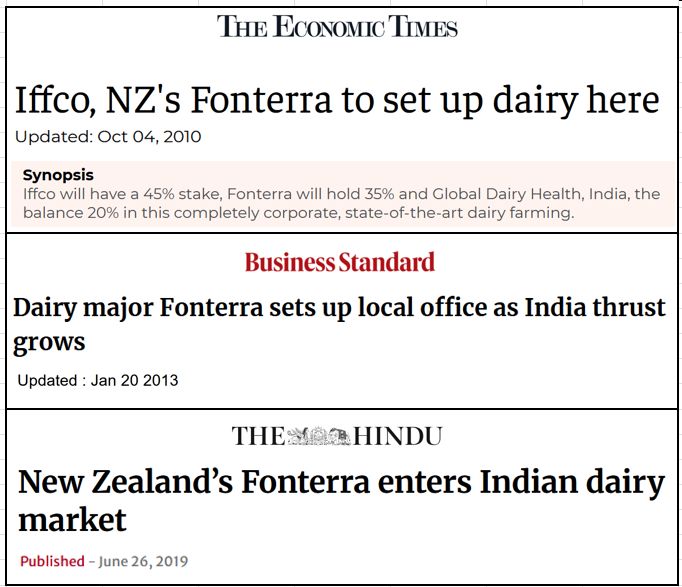Click the word 'grows' in second headline
This screenshot has height=587, width=682.
pos(49,342)
